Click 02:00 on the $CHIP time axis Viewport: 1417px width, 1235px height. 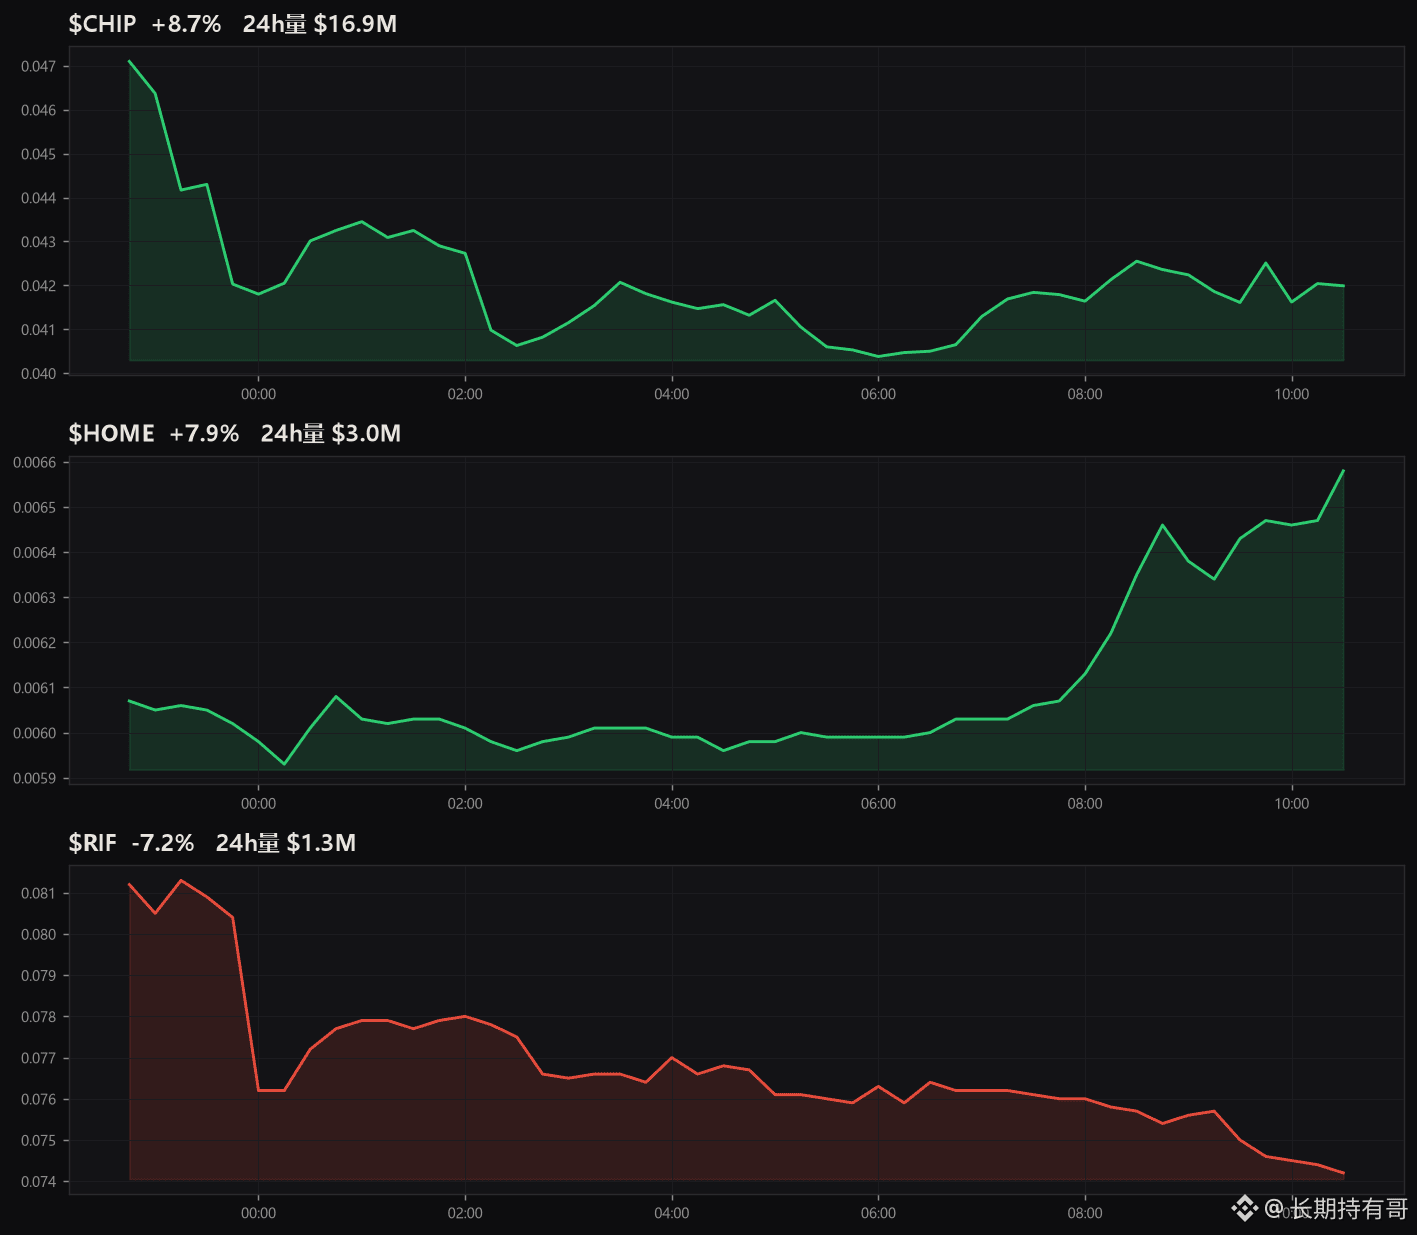click(465, 394)
